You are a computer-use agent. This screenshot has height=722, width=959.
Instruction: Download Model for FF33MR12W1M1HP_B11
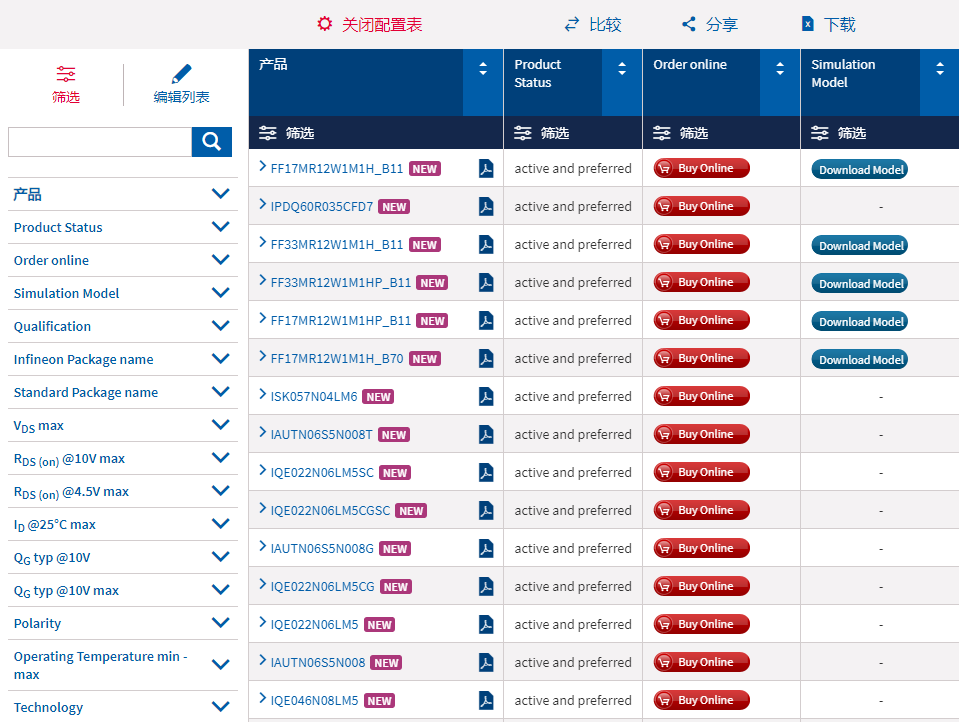coord(859,283)
